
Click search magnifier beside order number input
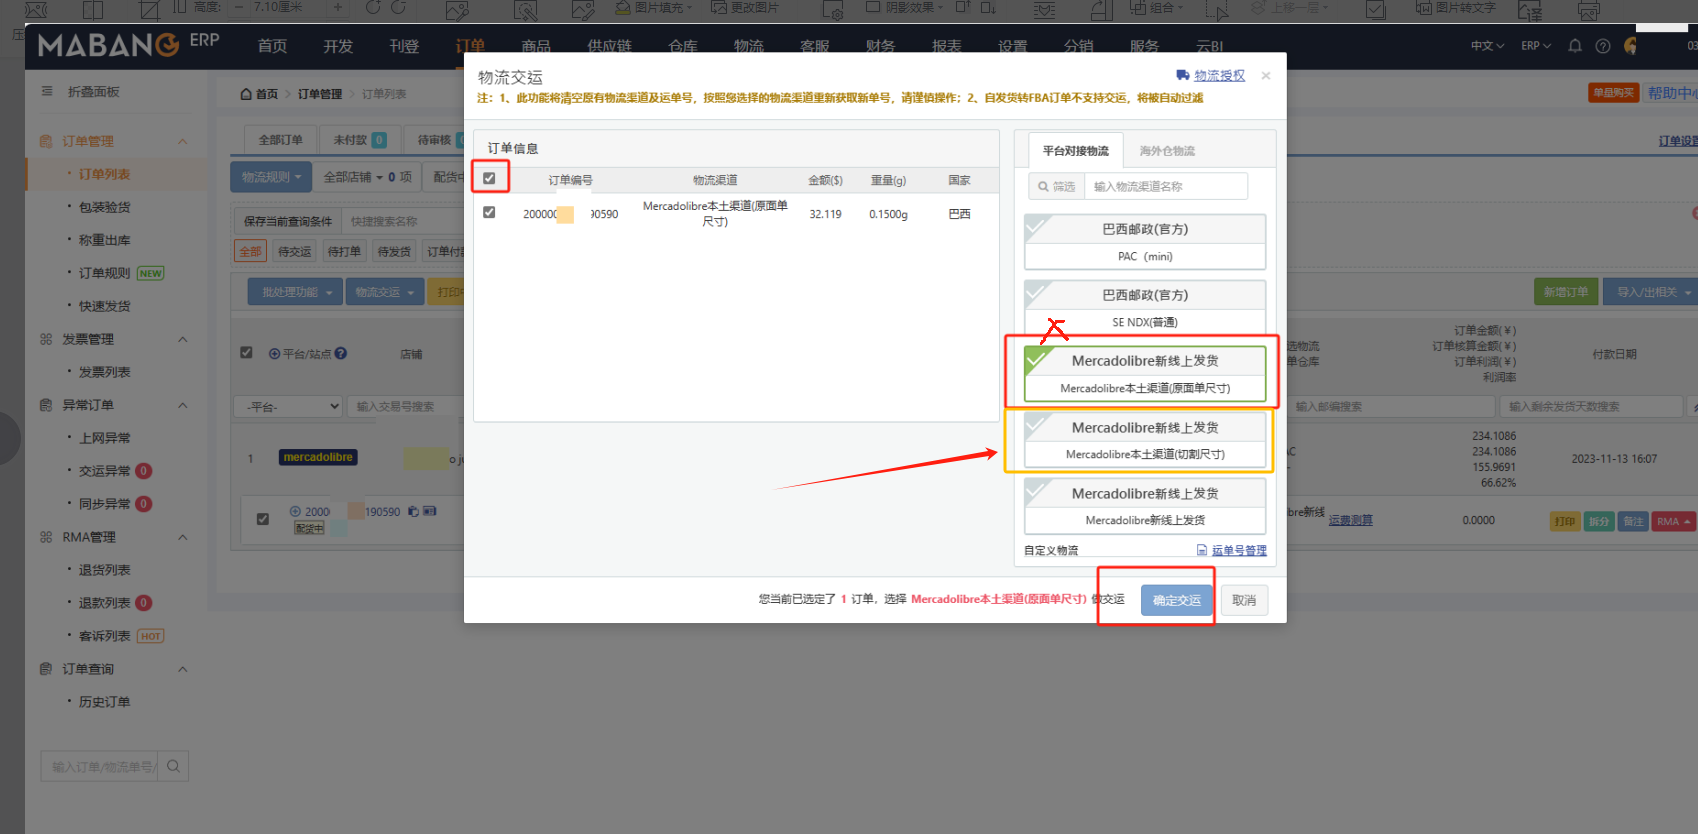(x=173, y=766)
